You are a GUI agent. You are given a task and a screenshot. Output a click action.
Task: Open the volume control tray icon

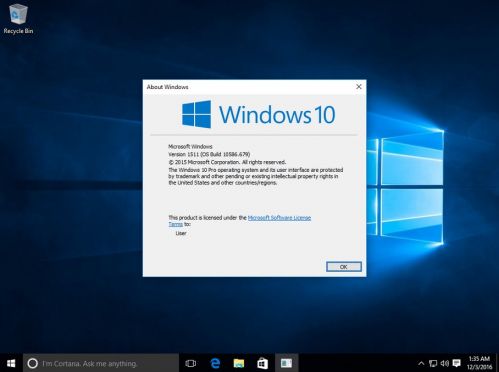coord(445,363)
